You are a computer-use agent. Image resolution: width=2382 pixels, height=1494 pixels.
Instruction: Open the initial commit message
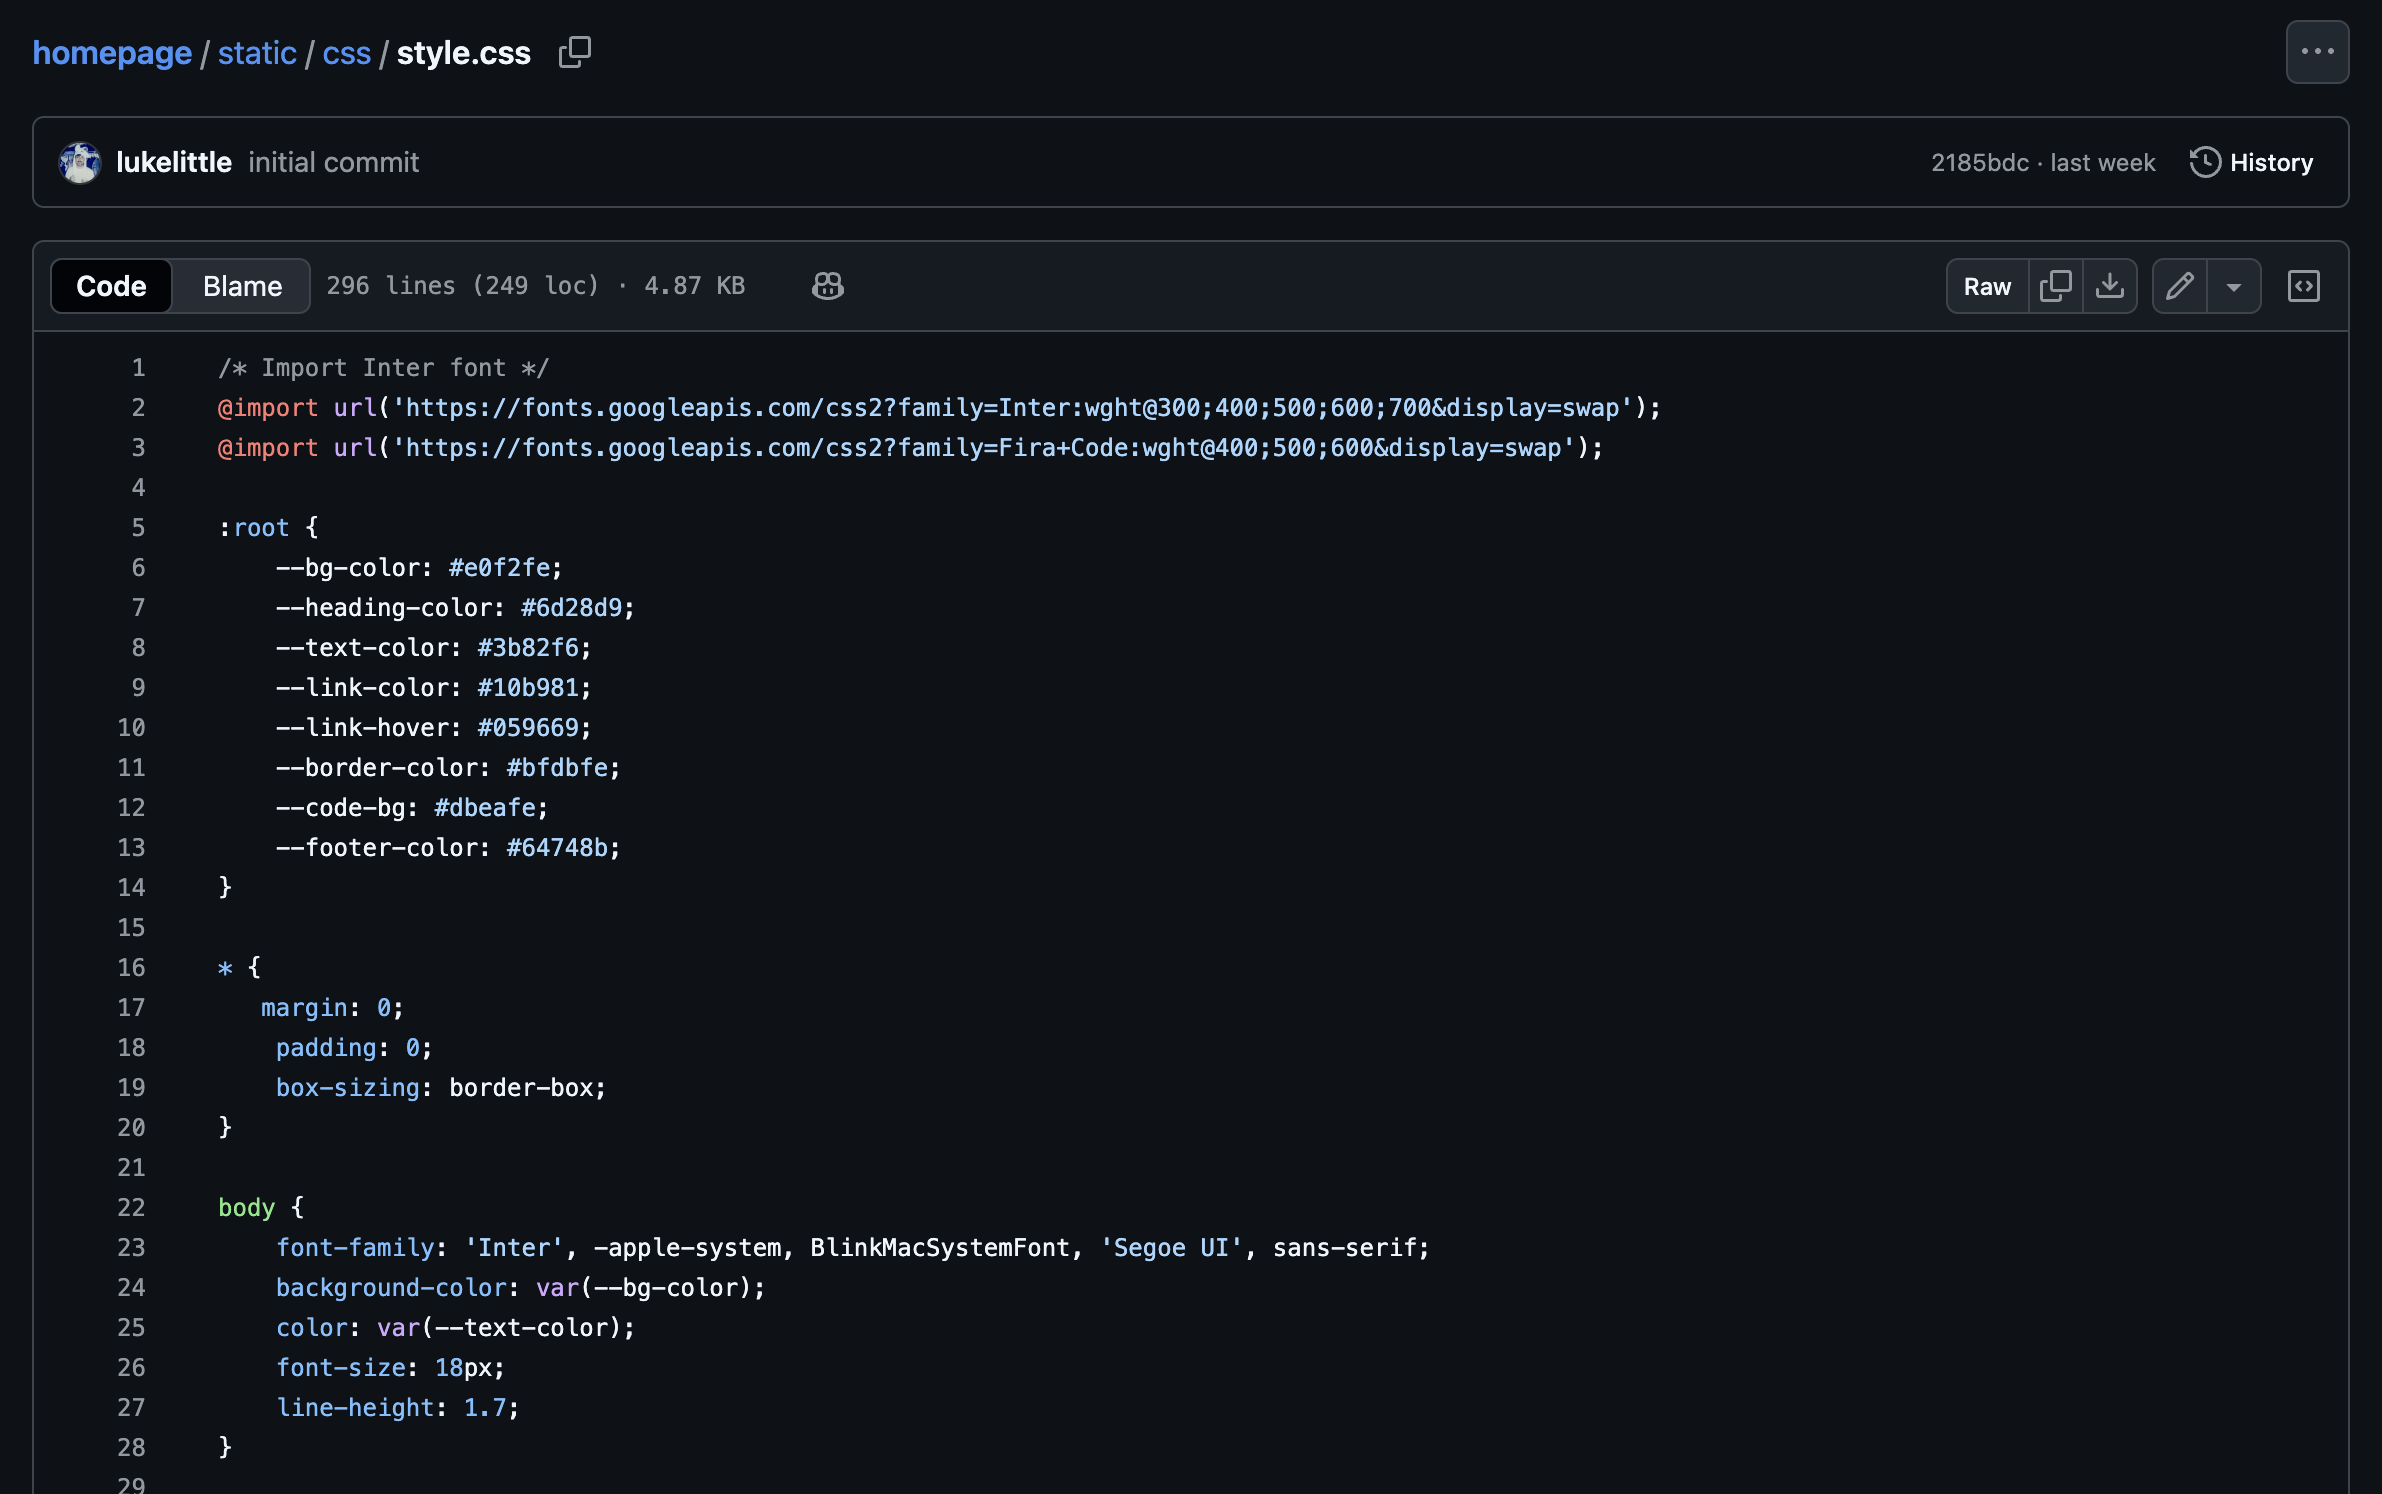[x=333, y=162]
